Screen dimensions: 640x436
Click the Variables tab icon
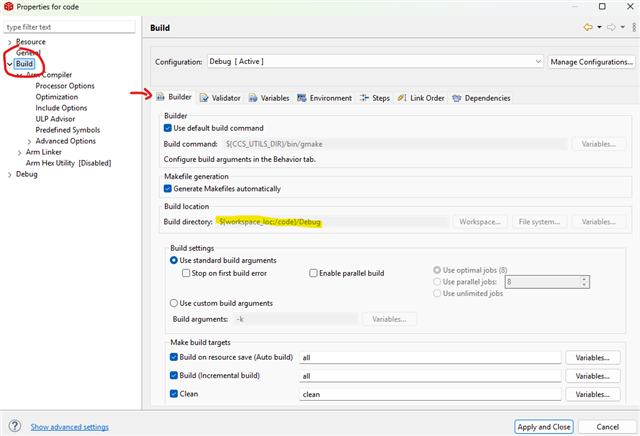253,98
